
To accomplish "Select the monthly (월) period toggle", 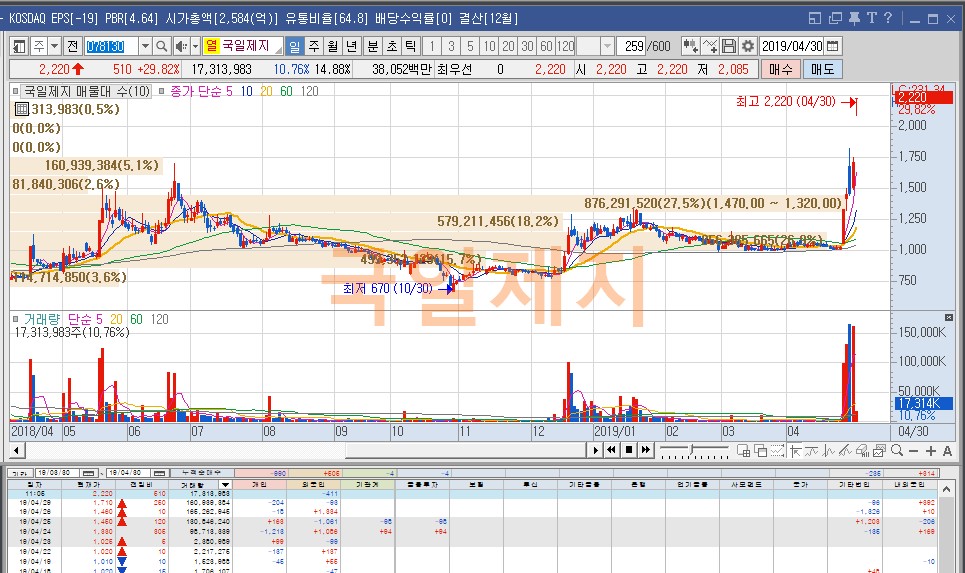I will (333, 46).
